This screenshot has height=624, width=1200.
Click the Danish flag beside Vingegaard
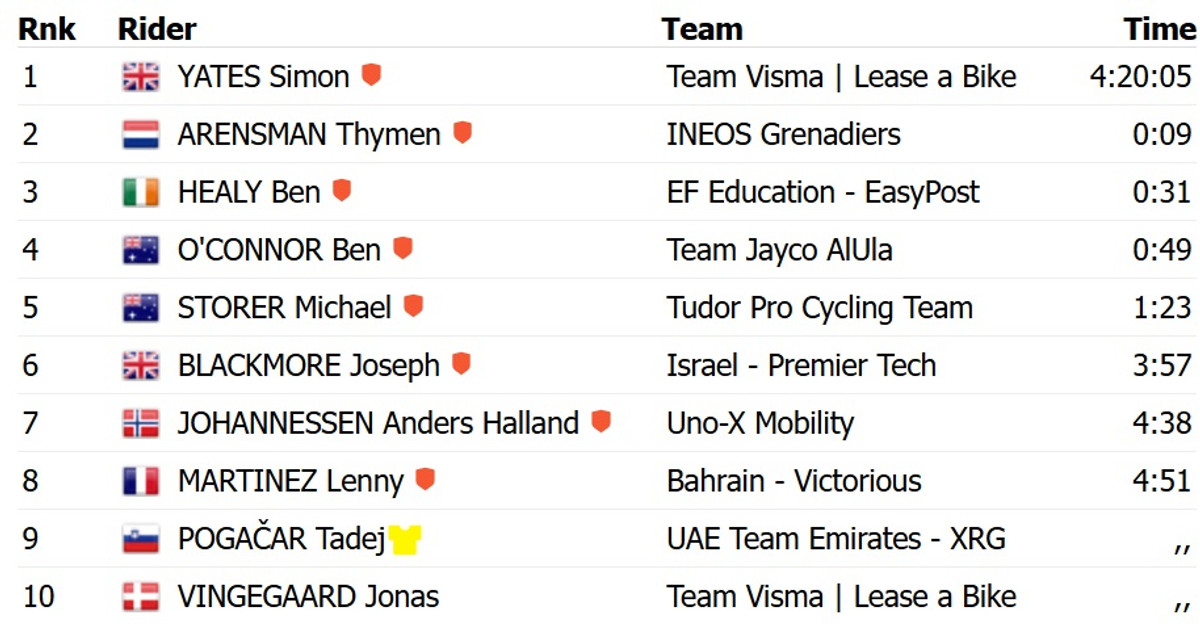[x=141, y=598]
